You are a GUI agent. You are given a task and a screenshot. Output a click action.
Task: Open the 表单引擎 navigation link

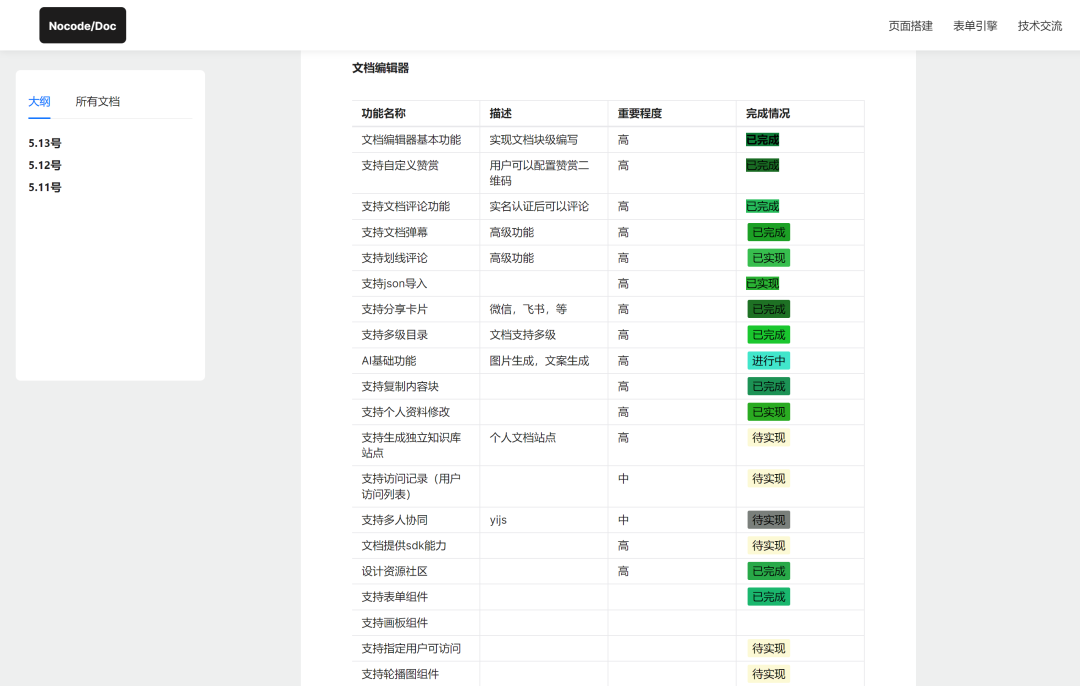coord(975,26)
